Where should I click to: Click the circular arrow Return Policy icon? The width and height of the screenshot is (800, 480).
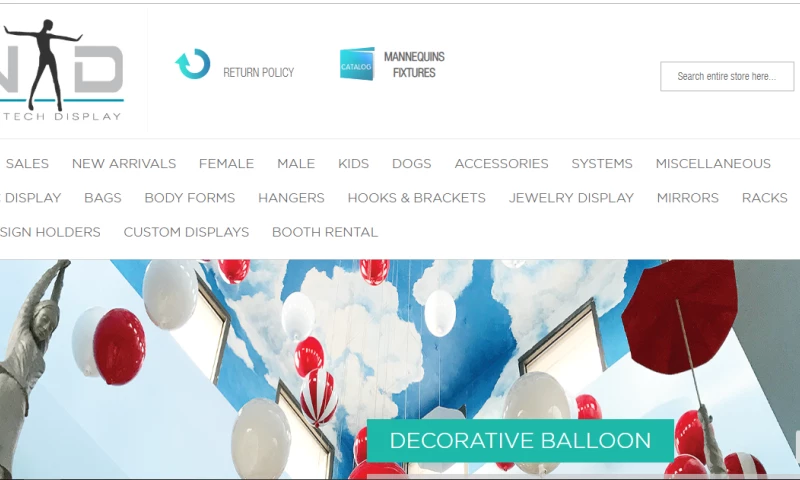[193, 64]
